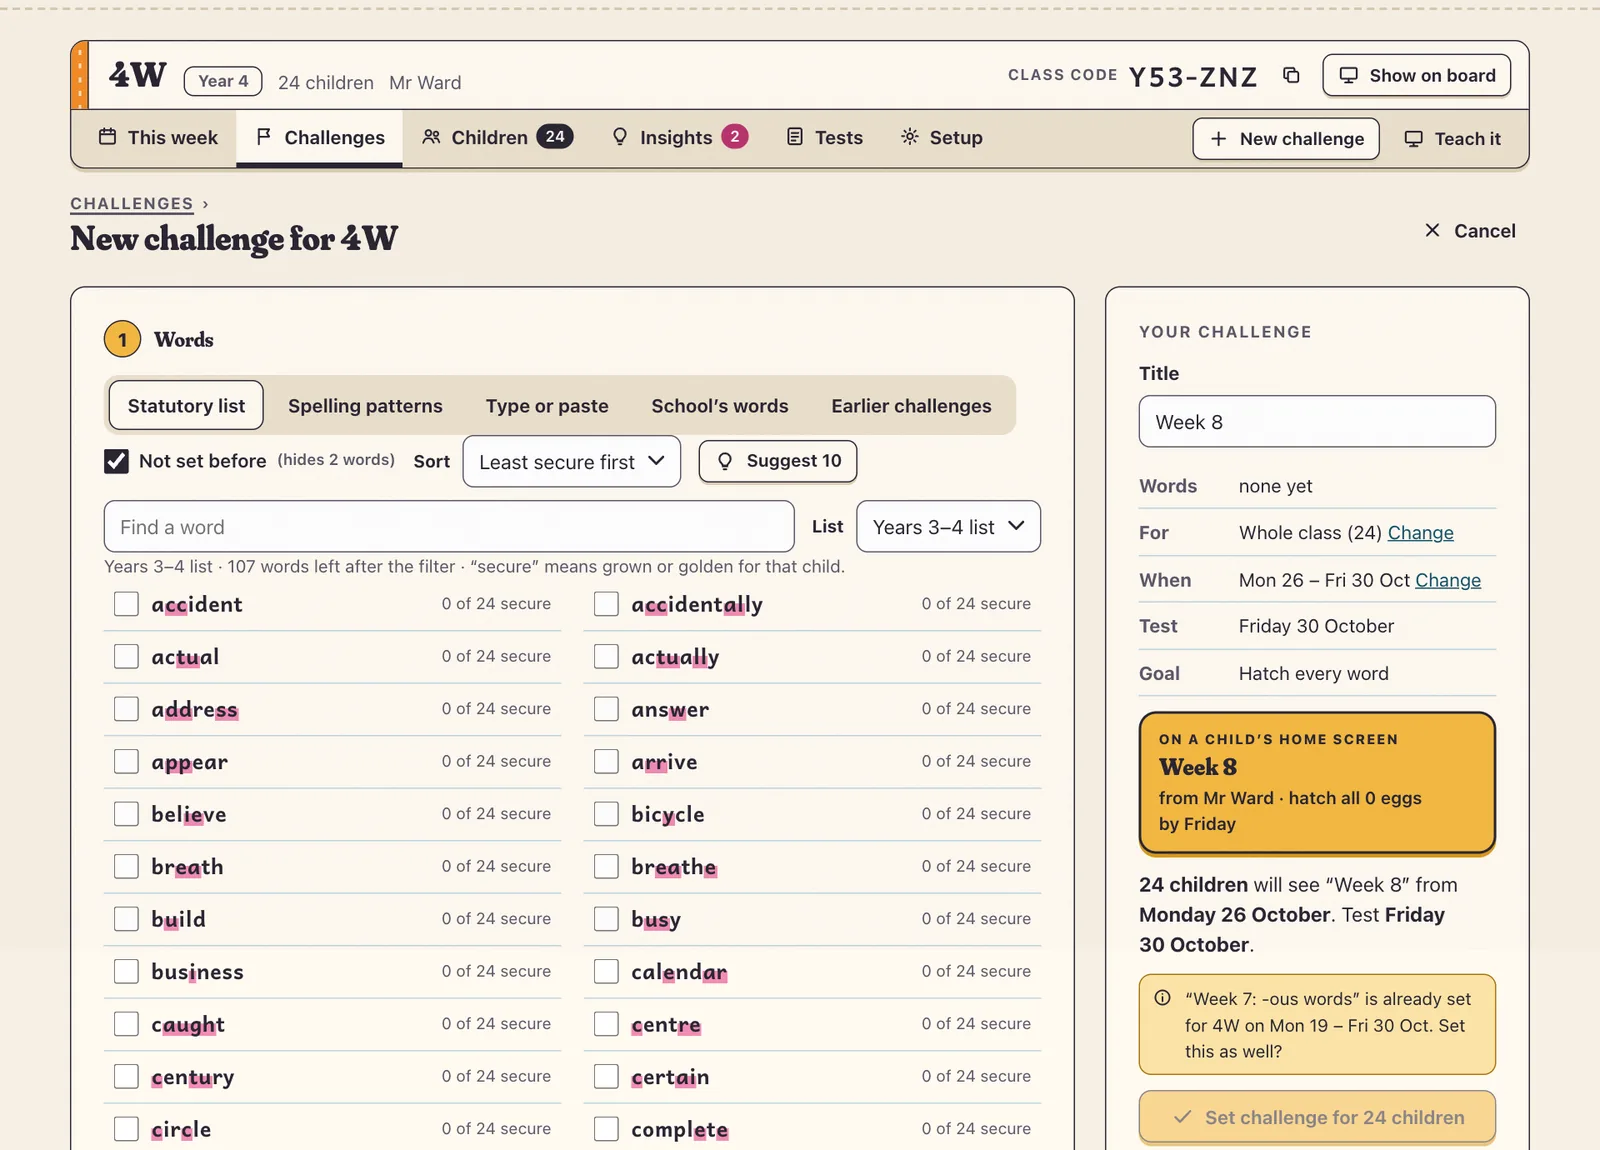Click the flag icon beside Challenges
The width and height of the screenshot is (1600, 1150).
click(264, 137)
